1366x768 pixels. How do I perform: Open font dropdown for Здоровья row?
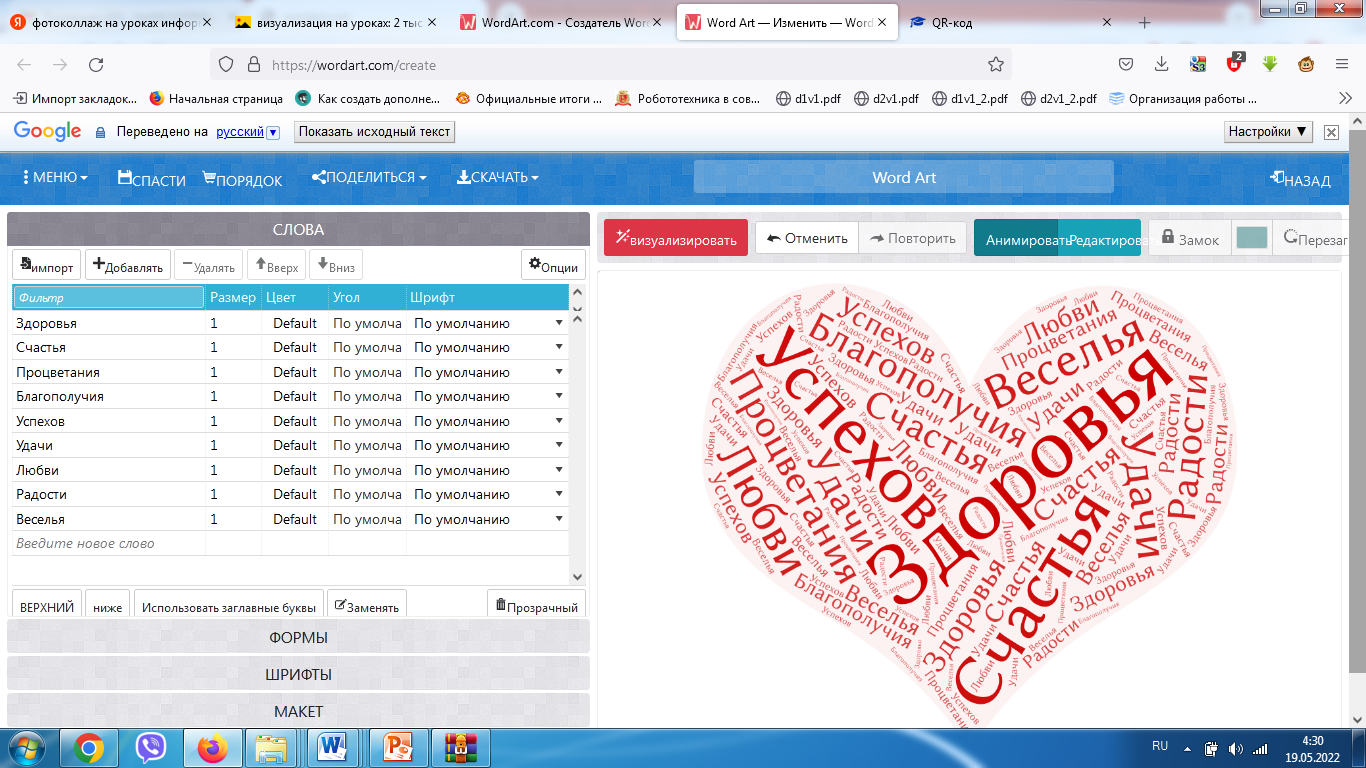point(559,323)
